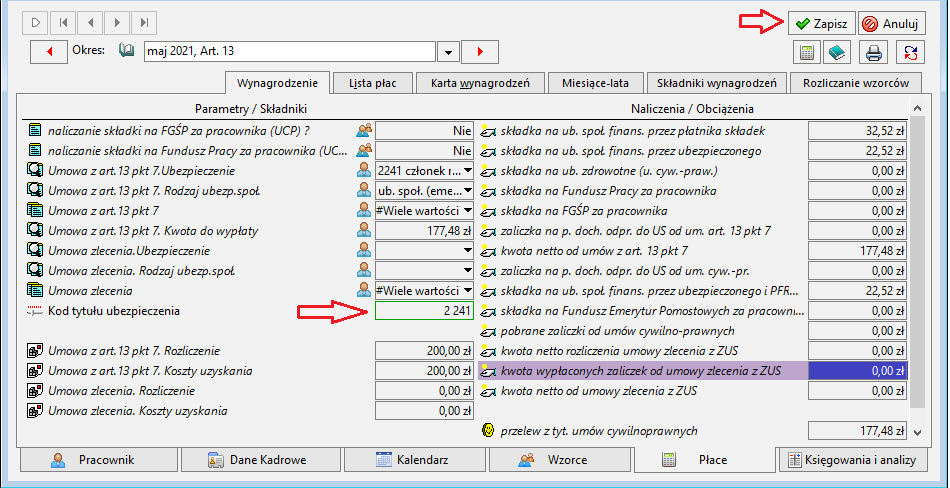Click the group icon beside FGŚP Nie value
The image size is (950, 488).
(364, 130)
